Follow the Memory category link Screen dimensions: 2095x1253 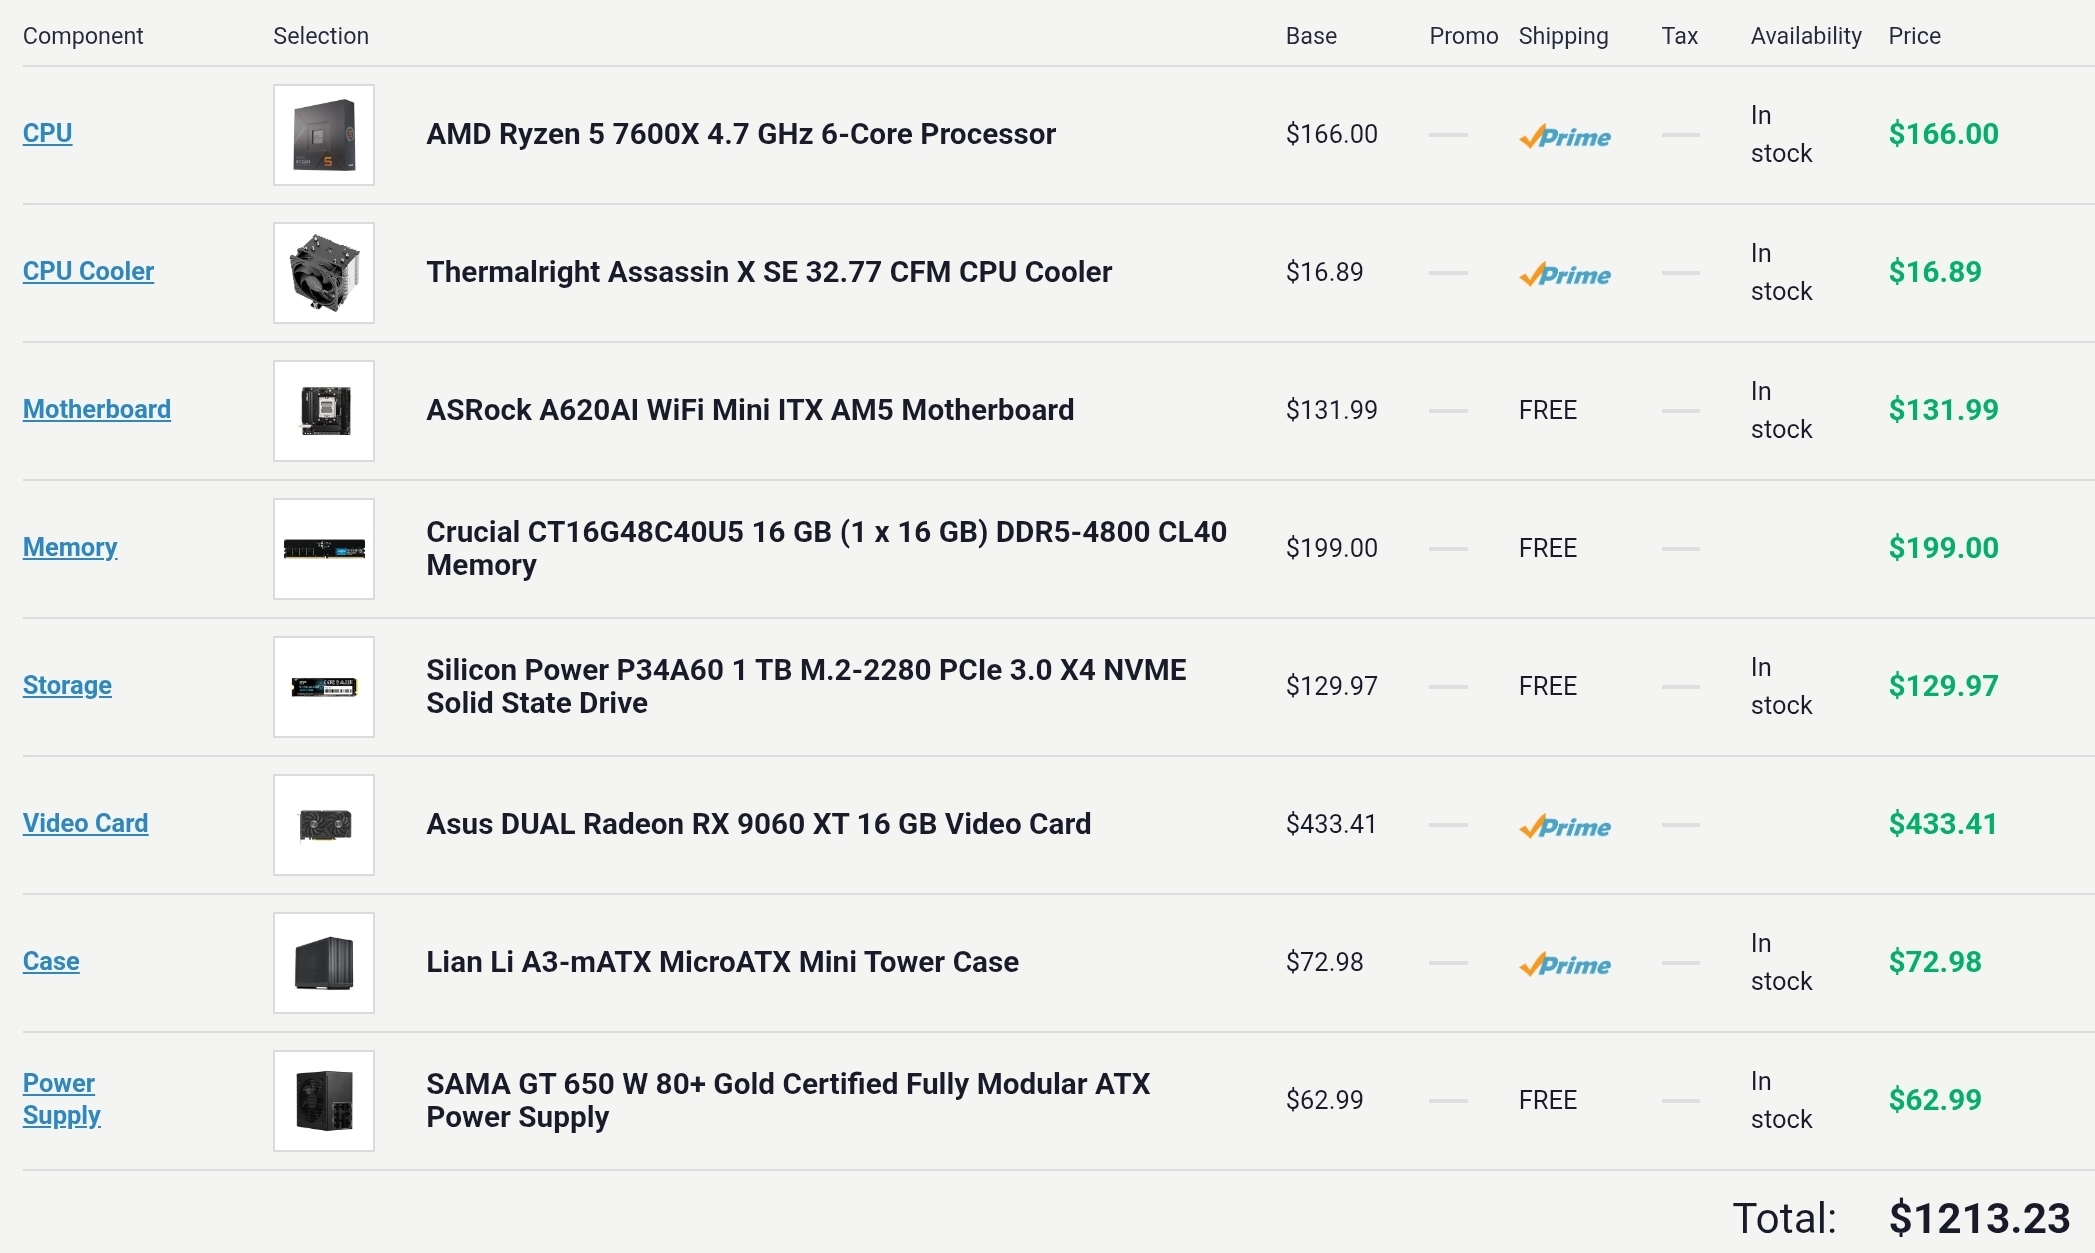pyautogui.click(x=70, y=547)
